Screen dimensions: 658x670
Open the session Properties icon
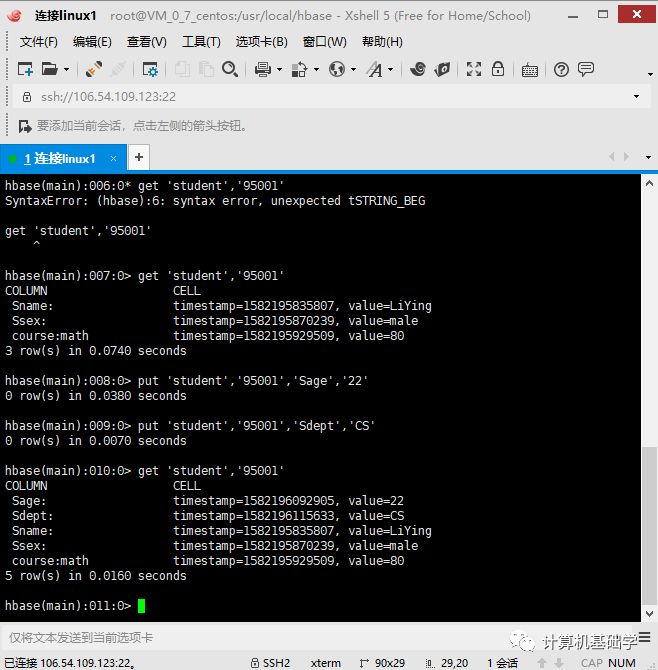(x=150, y=69)
